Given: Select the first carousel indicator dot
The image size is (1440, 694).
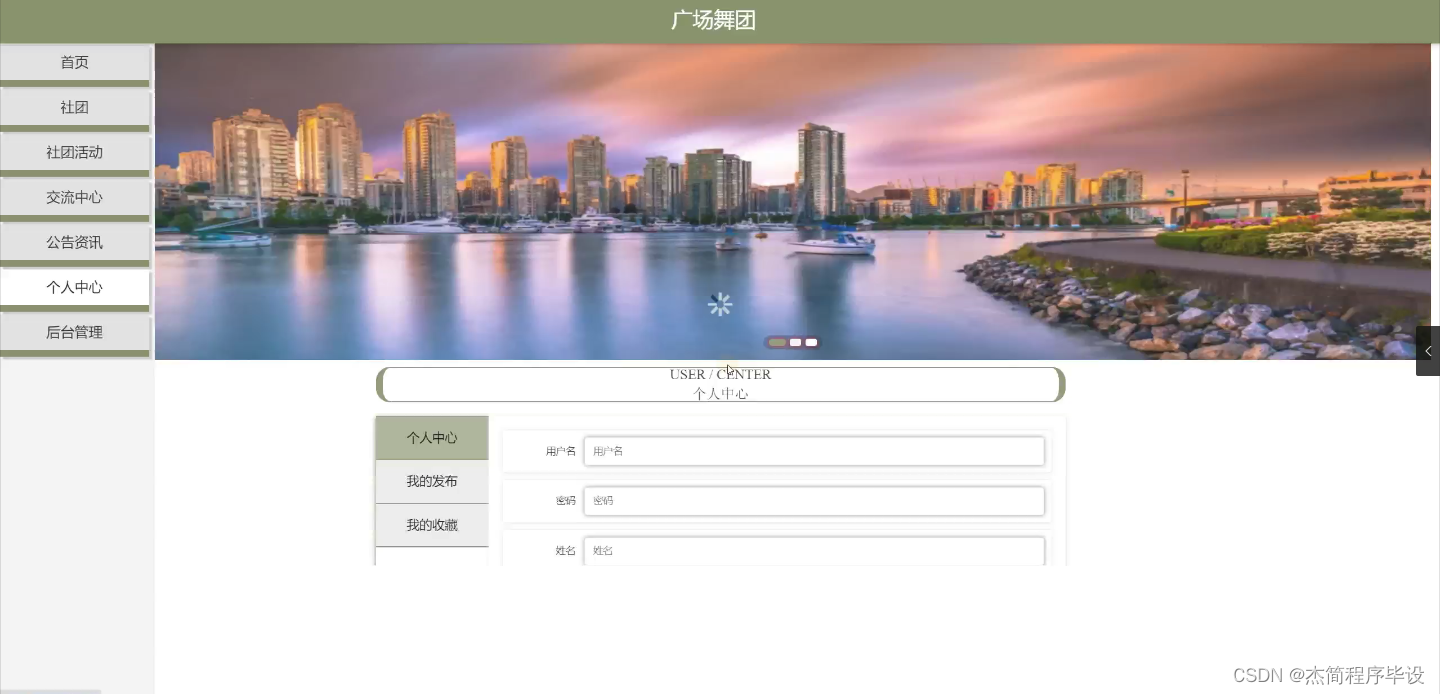Looking at the screenshot, I should coord(777,342).
